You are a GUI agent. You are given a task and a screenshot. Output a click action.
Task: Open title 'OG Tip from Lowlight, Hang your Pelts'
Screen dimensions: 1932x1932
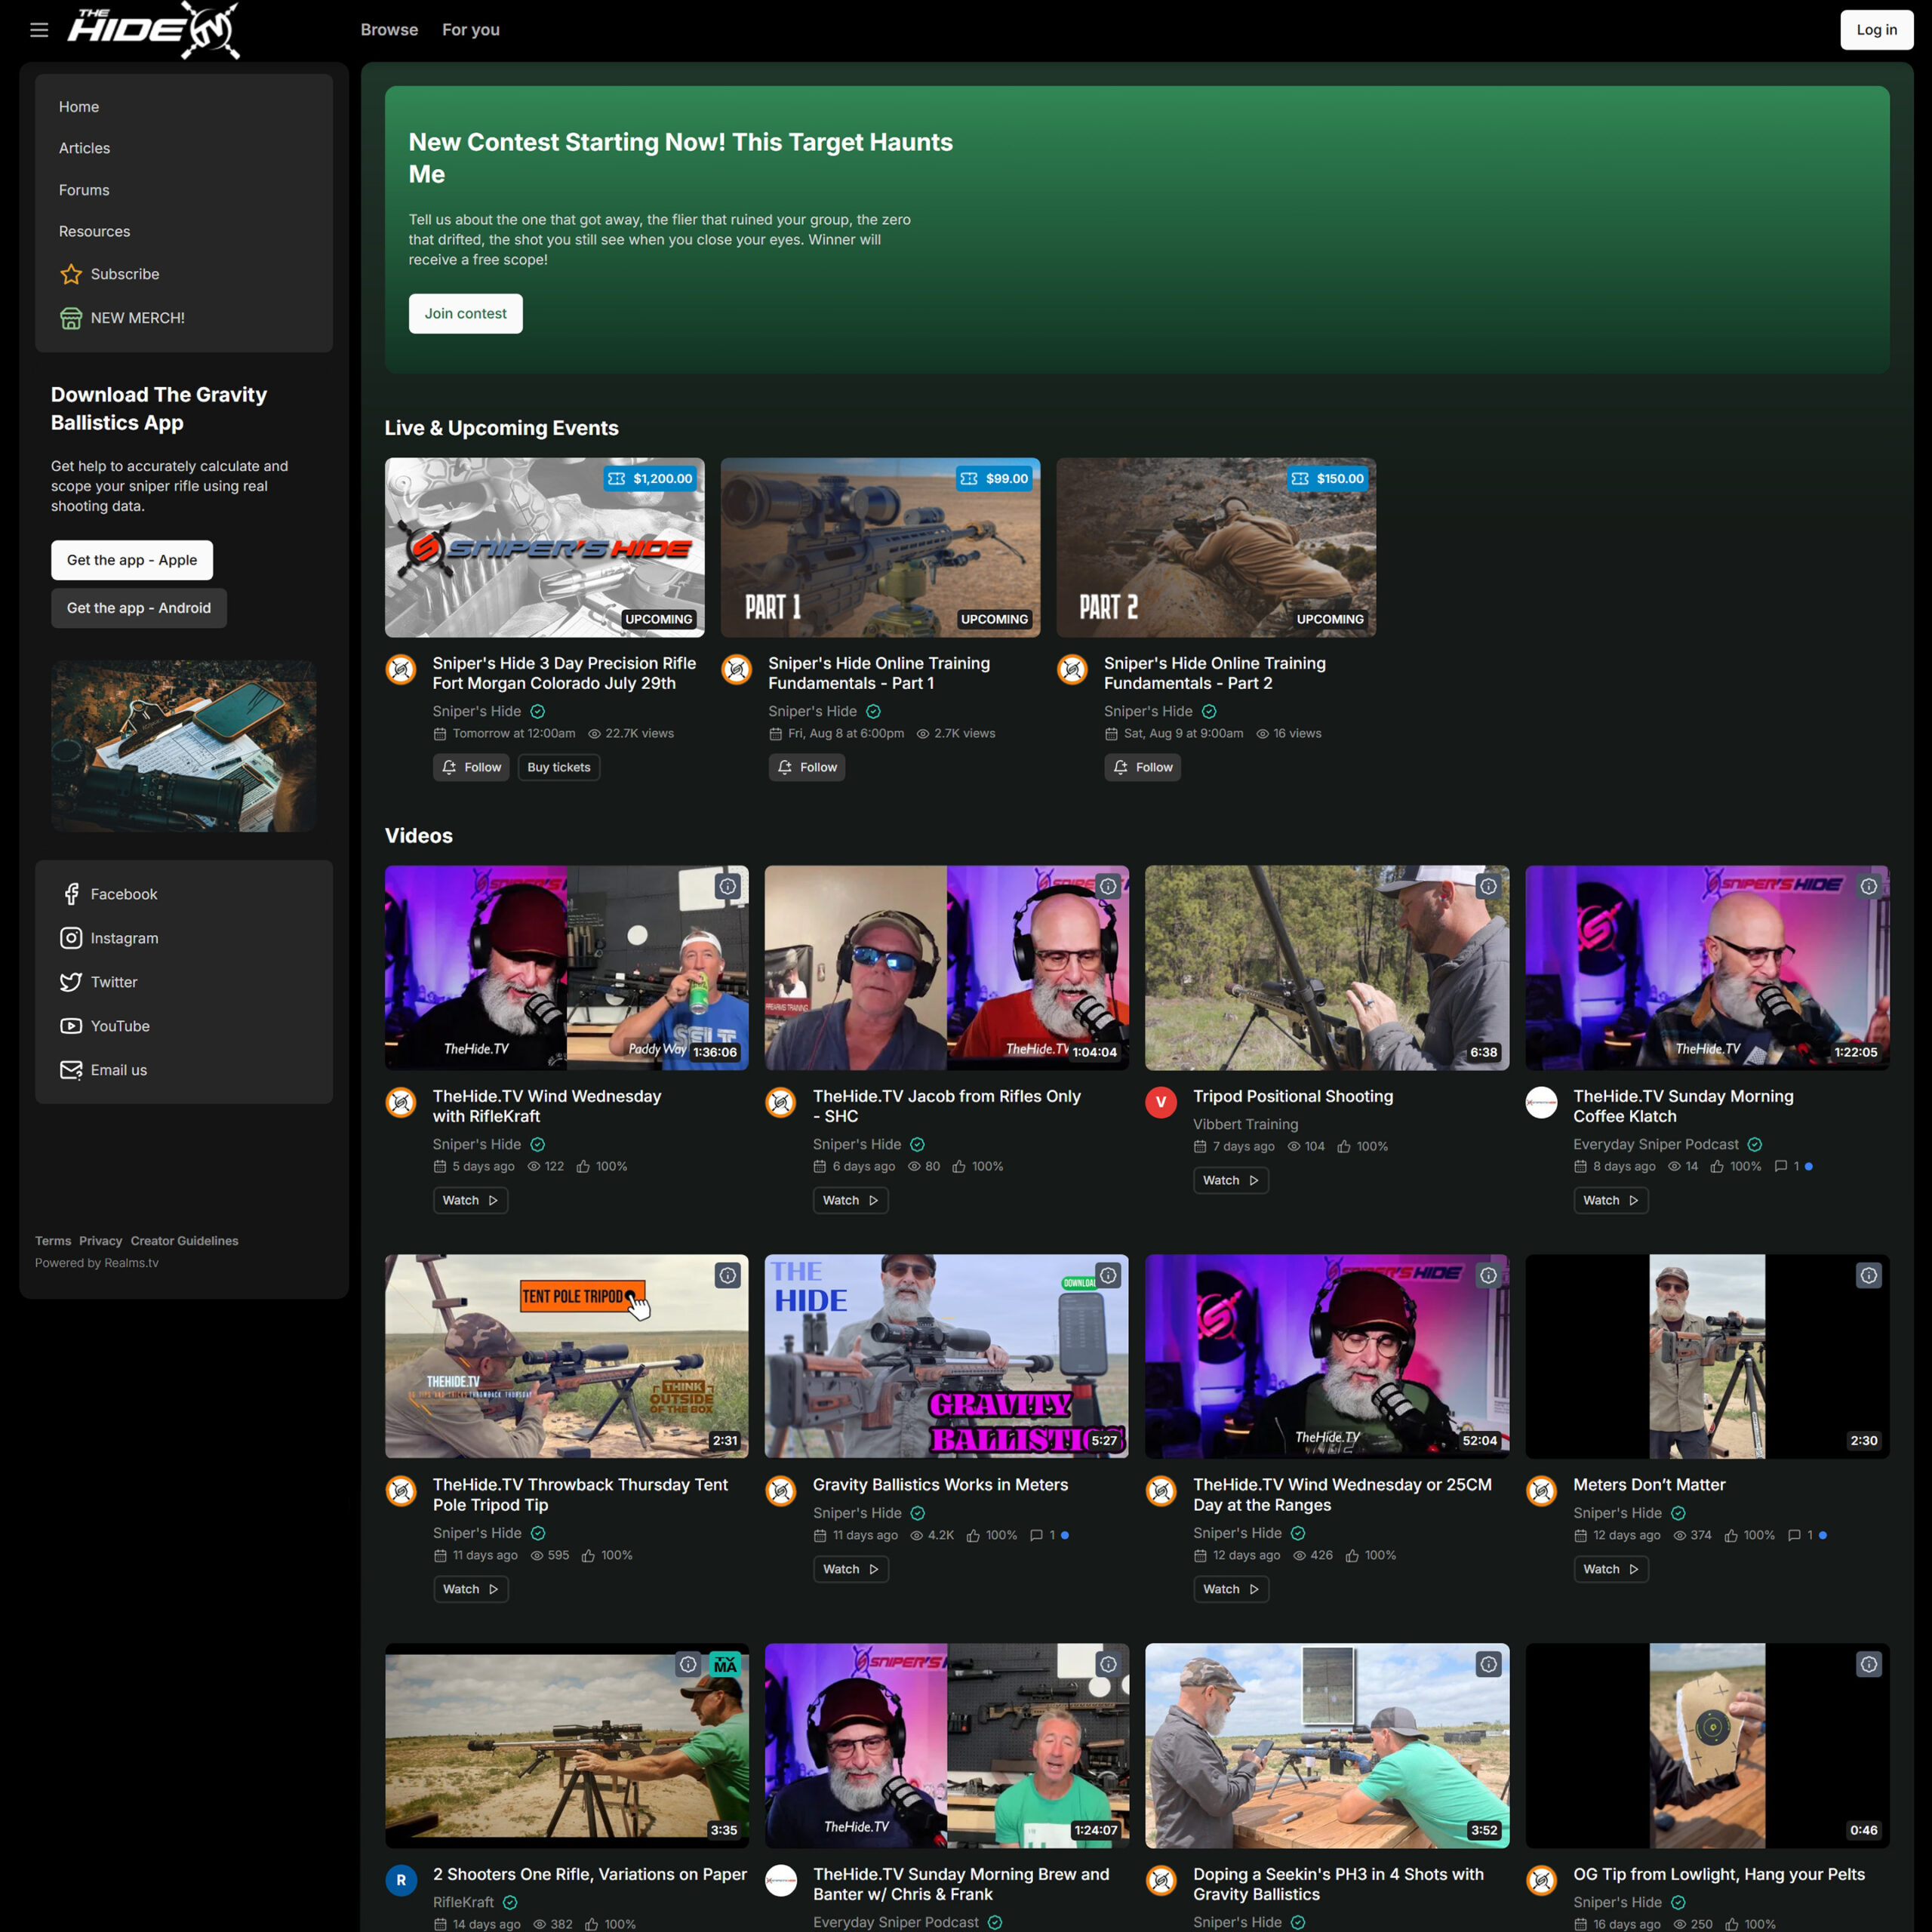tap(1719, 1874)
